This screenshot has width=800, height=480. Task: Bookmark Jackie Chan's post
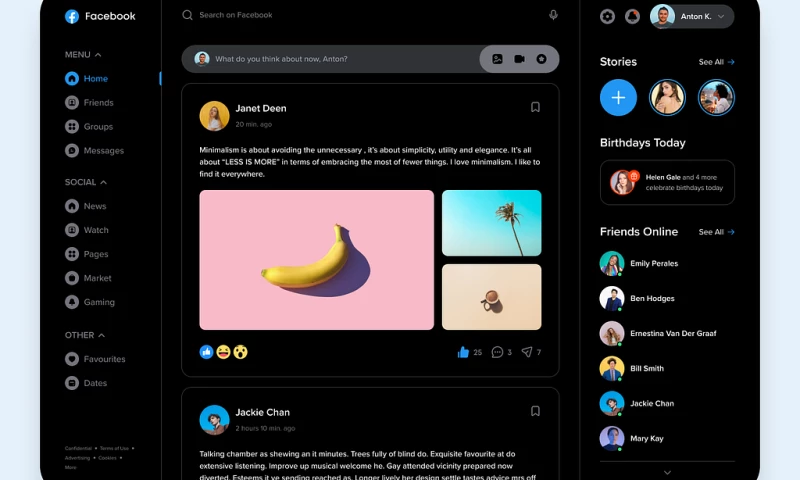point(535,411)
